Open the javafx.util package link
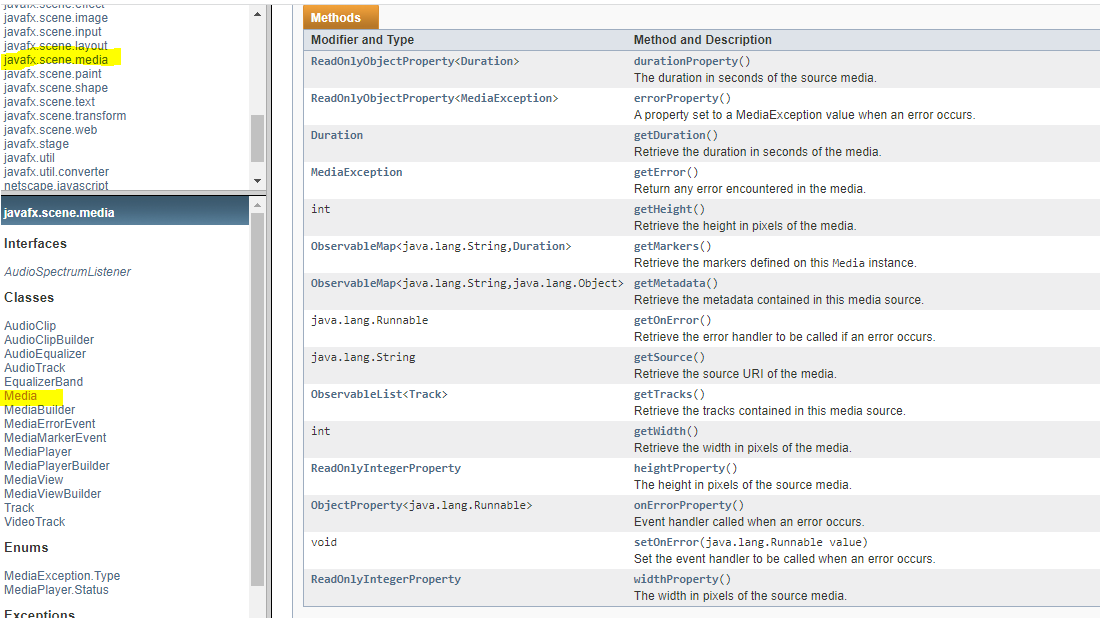 point(29,158)
